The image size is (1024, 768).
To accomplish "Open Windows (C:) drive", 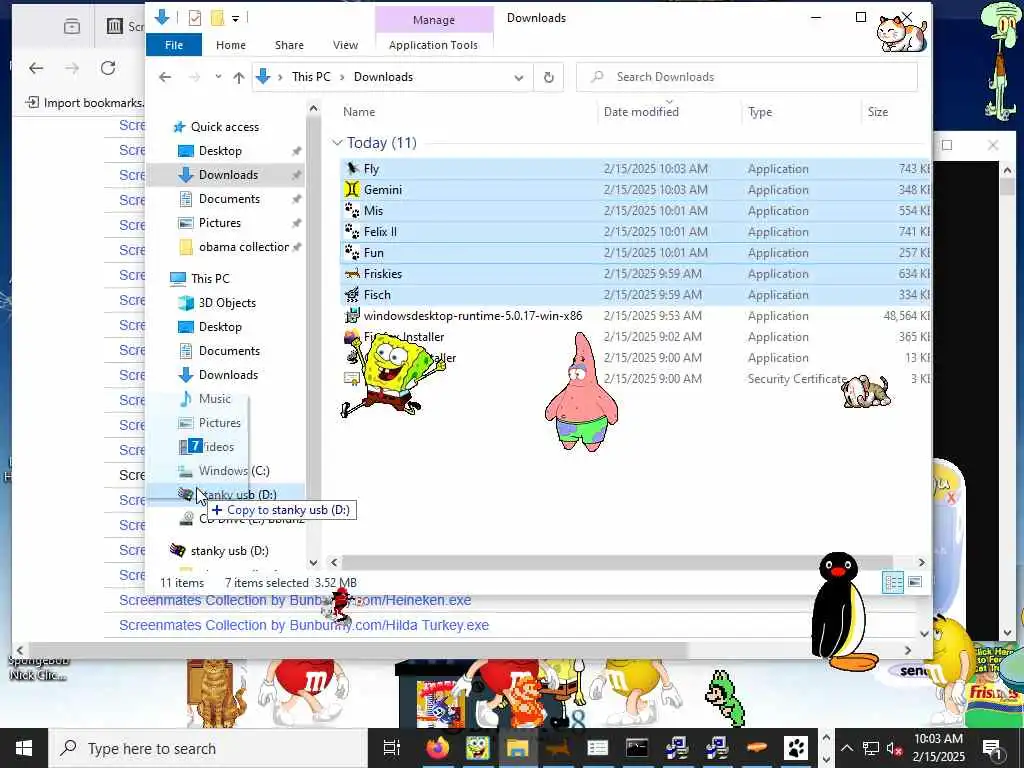I will [x=234, y=471].
